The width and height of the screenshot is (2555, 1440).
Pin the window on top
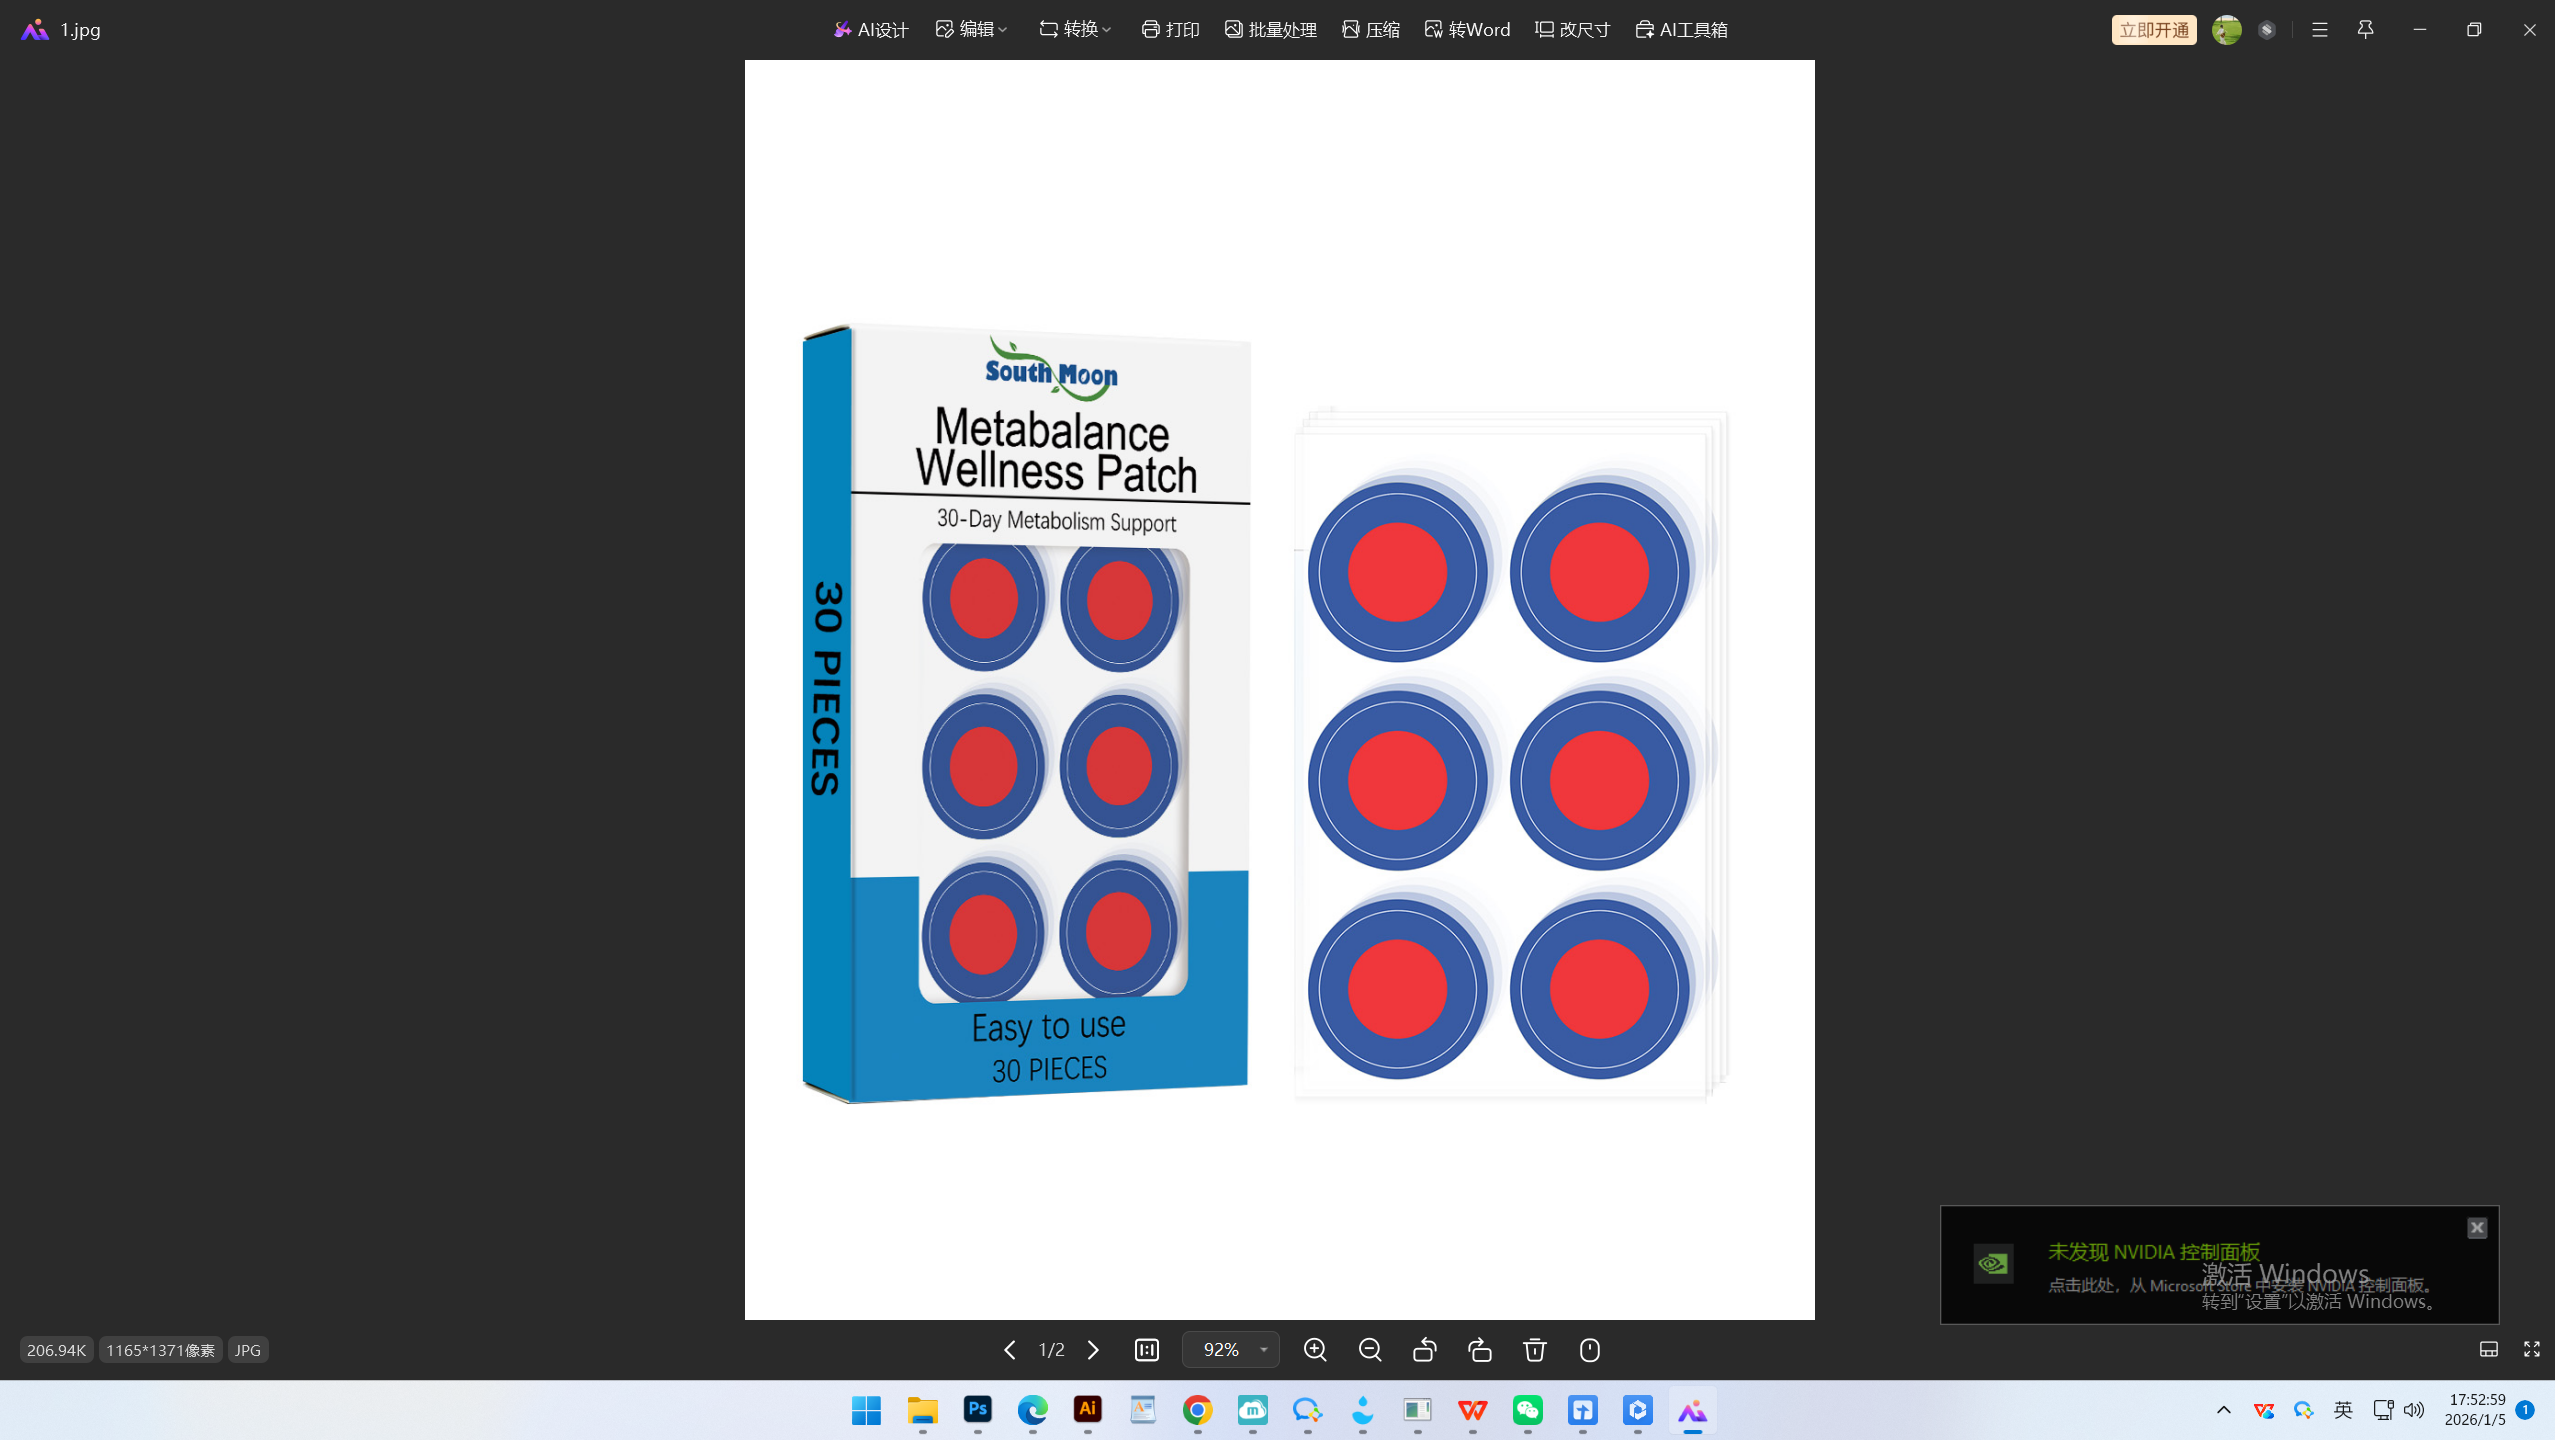click(x=2365, y=30)
